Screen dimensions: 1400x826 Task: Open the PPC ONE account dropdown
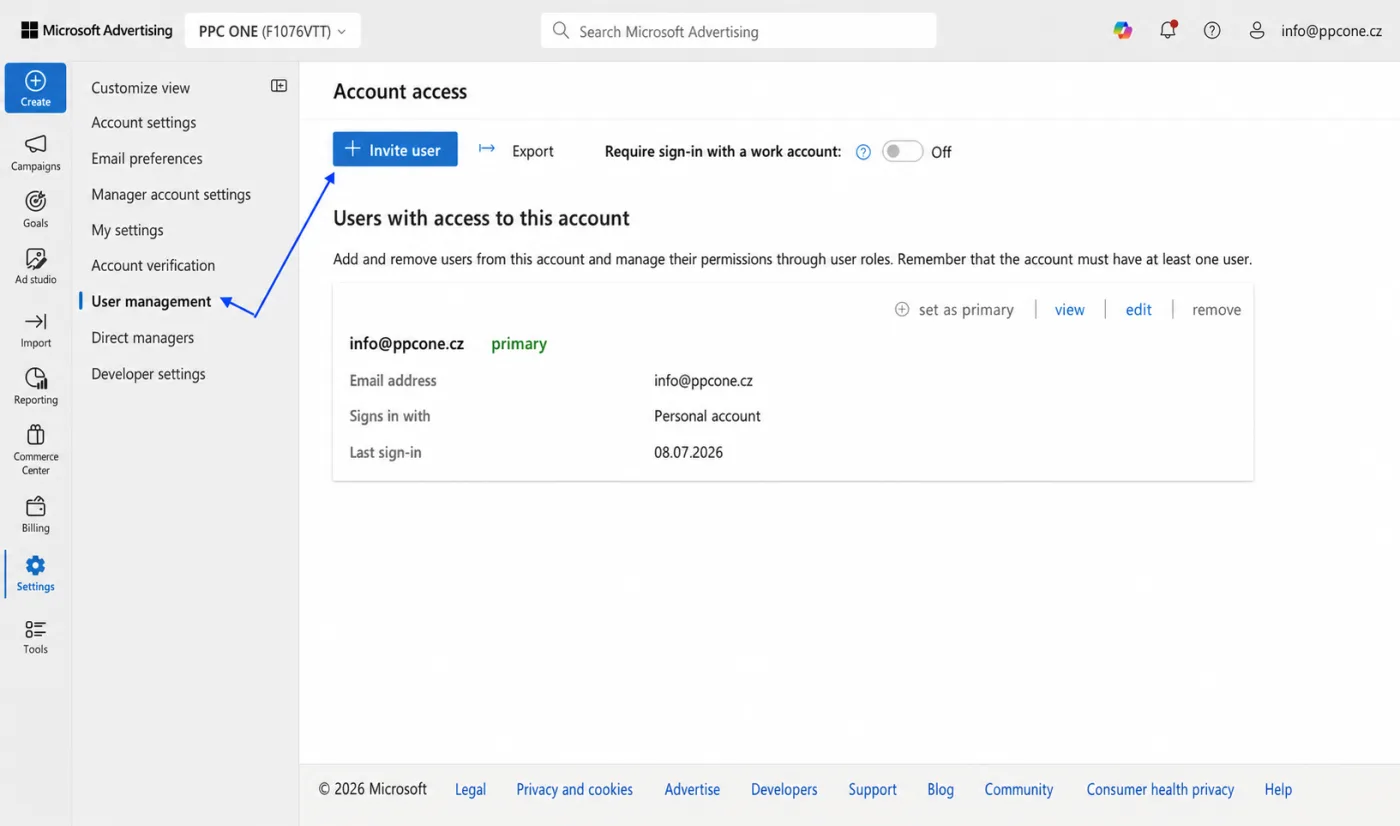coord(272,31)
